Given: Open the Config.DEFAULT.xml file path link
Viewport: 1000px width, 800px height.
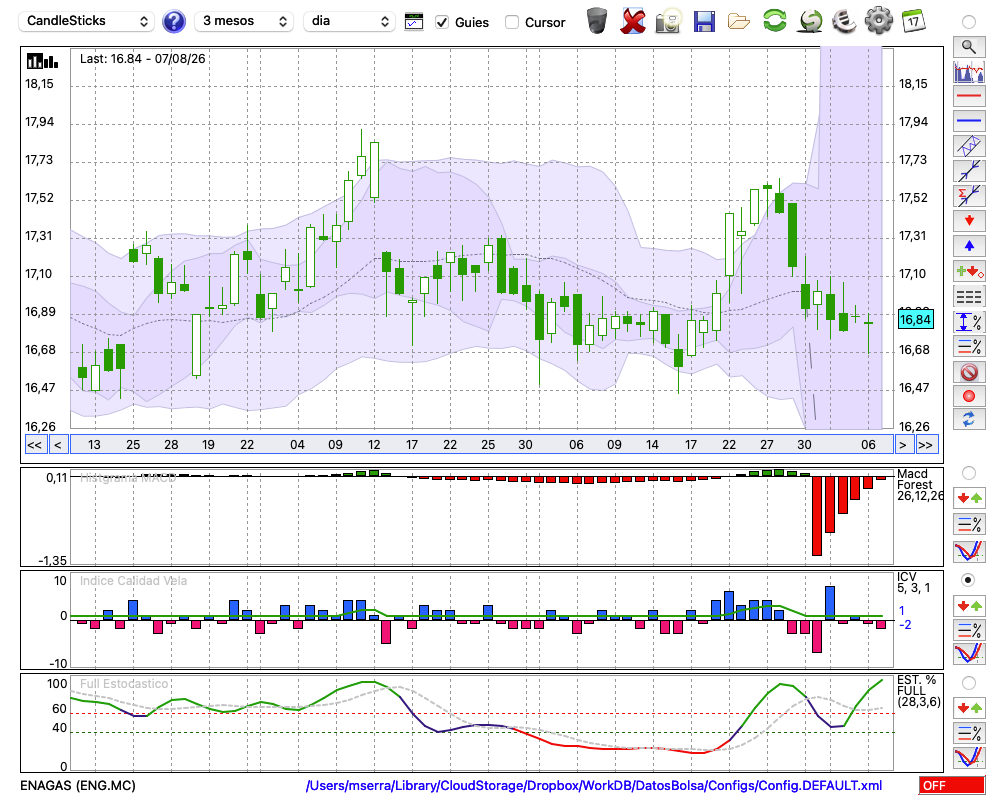Looking at the screenshot, I should (594, 785).
